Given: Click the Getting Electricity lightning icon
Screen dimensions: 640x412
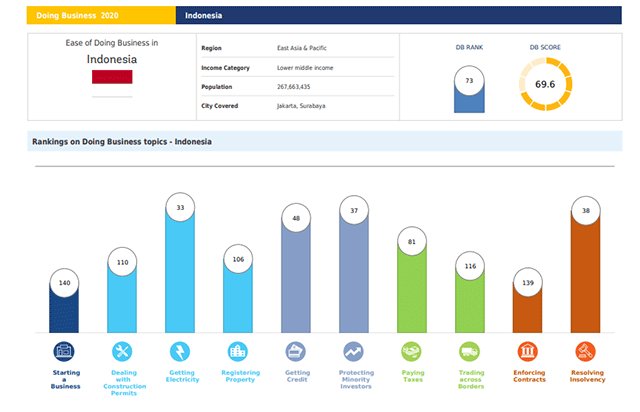Looking at the screenshot, I should 180,352.
